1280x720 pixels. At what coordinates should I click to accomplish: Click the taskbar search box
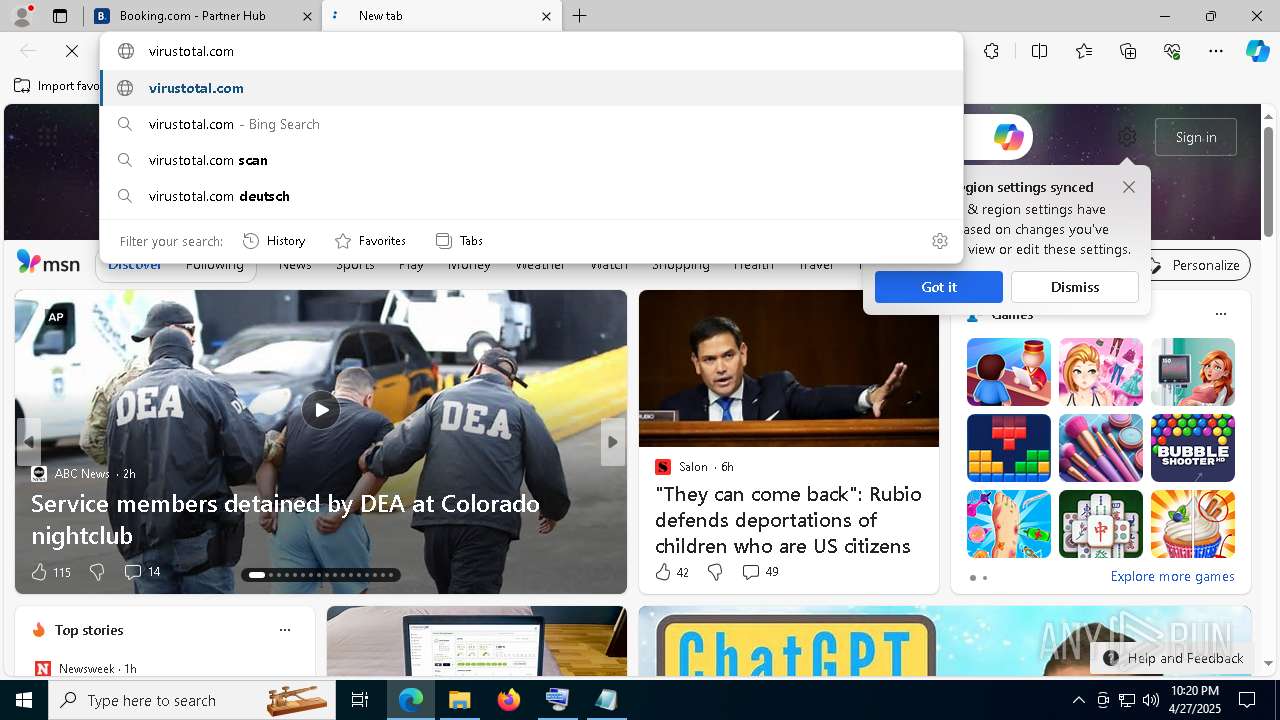point(193,700)
